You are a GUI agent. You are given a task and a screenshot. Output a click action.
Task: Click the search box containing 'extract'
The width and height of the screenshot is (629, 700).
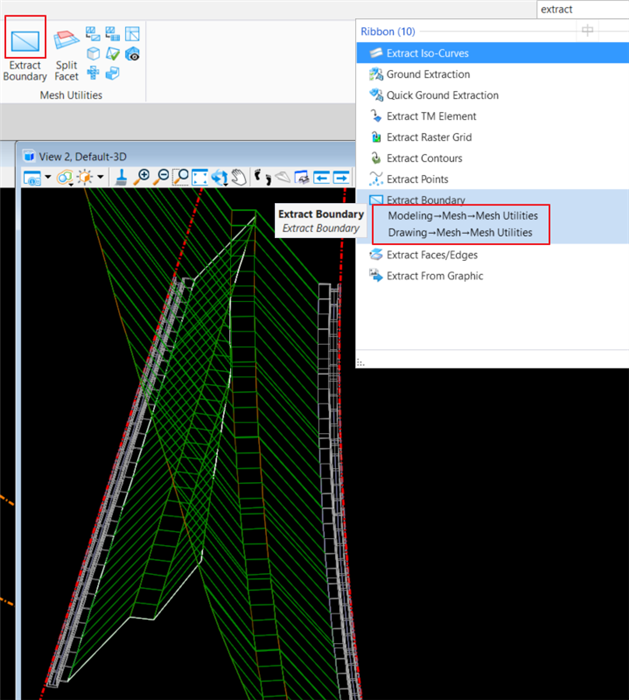[580, 9]
